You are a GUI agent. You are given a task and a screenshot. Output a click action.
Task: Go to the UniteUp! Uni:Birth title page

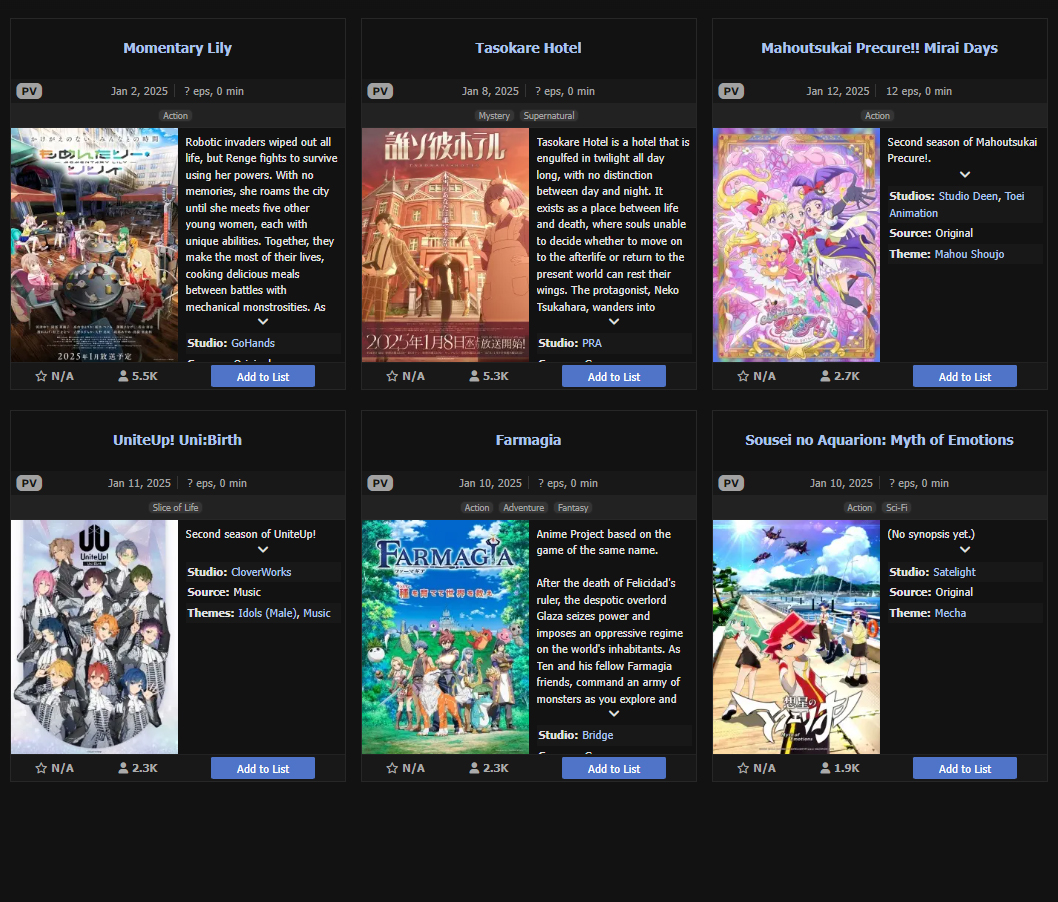click(177, 440)
